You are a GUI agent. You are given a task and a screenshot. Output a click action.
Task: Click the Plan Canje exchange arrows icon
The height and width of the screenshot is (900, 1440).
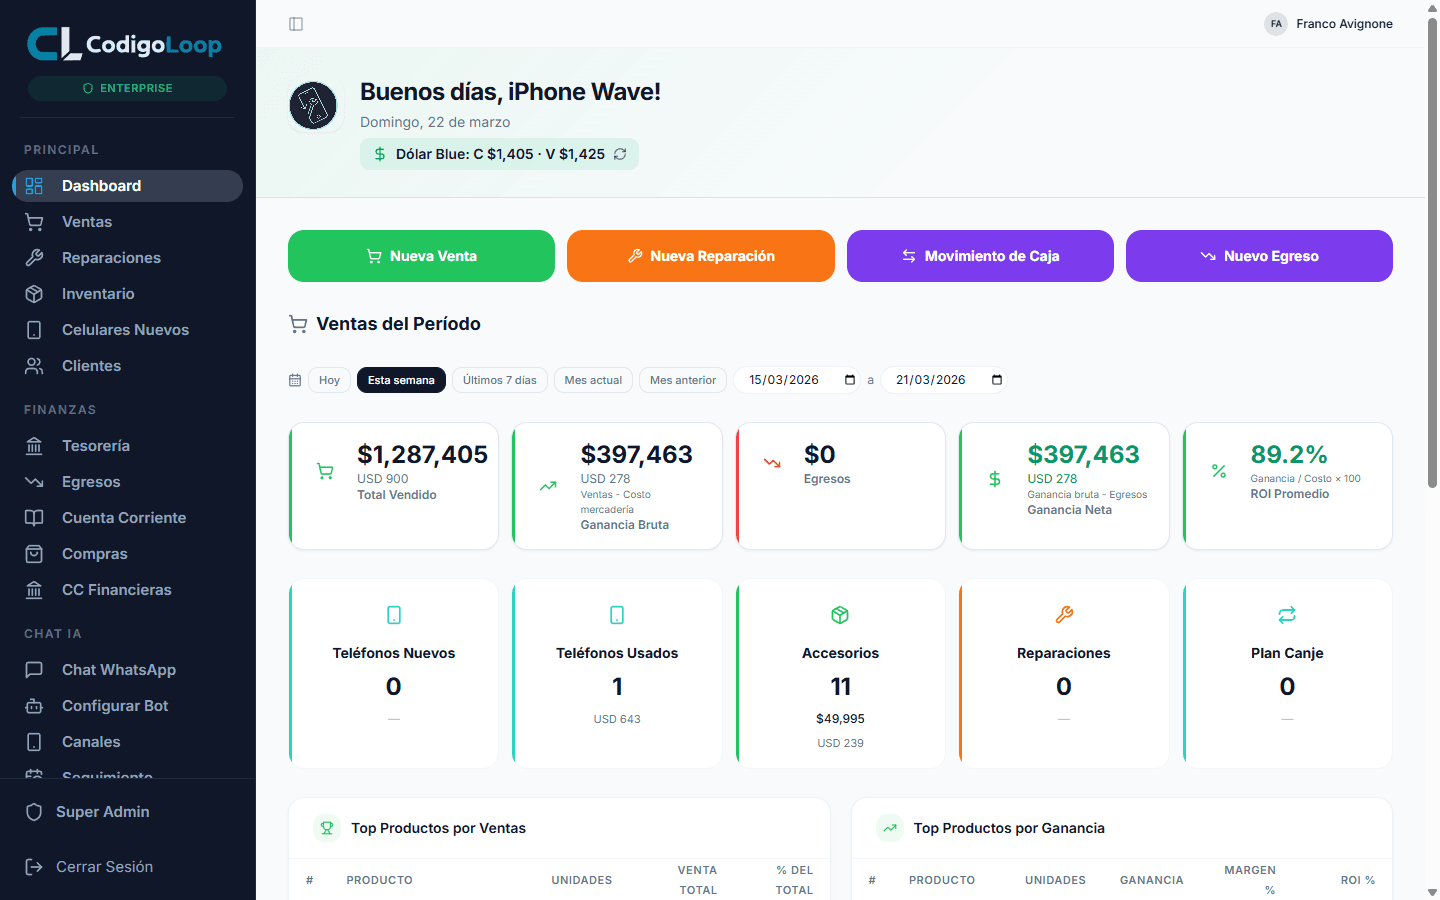[1287, 615]
